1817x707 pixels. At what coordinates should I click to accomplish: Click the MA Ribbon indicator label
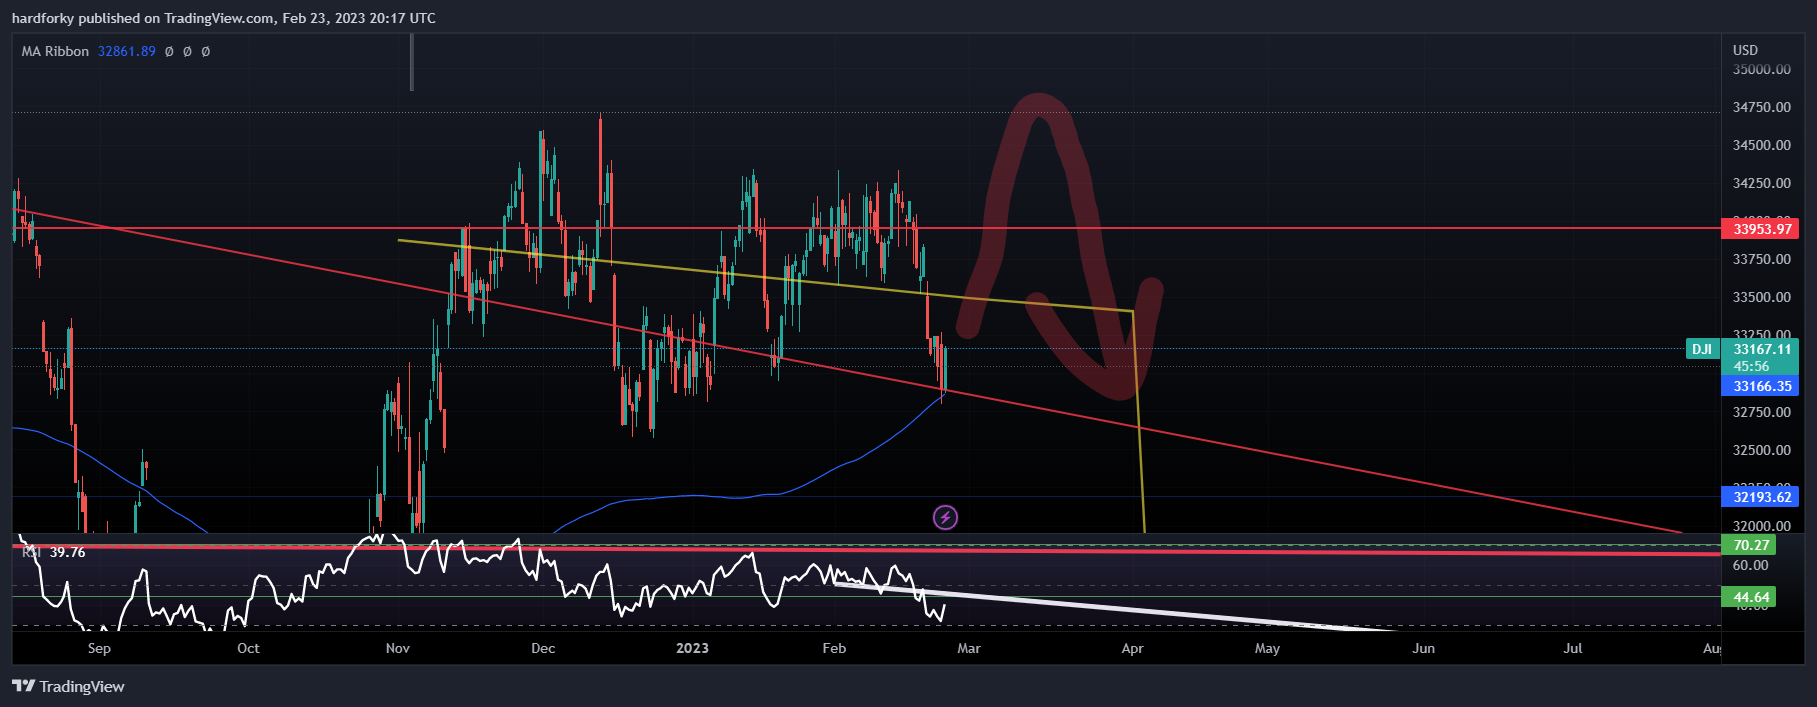(x=55, y=51)
